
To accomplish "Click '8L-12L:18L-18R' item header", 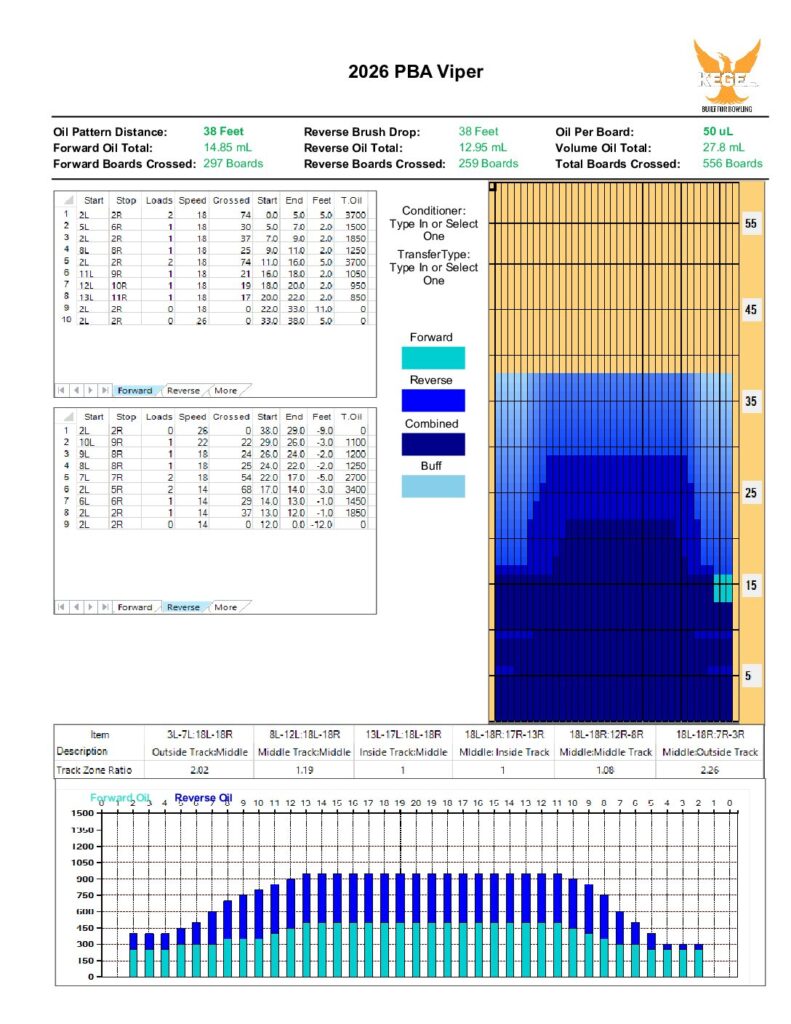I will click(304, 735).
